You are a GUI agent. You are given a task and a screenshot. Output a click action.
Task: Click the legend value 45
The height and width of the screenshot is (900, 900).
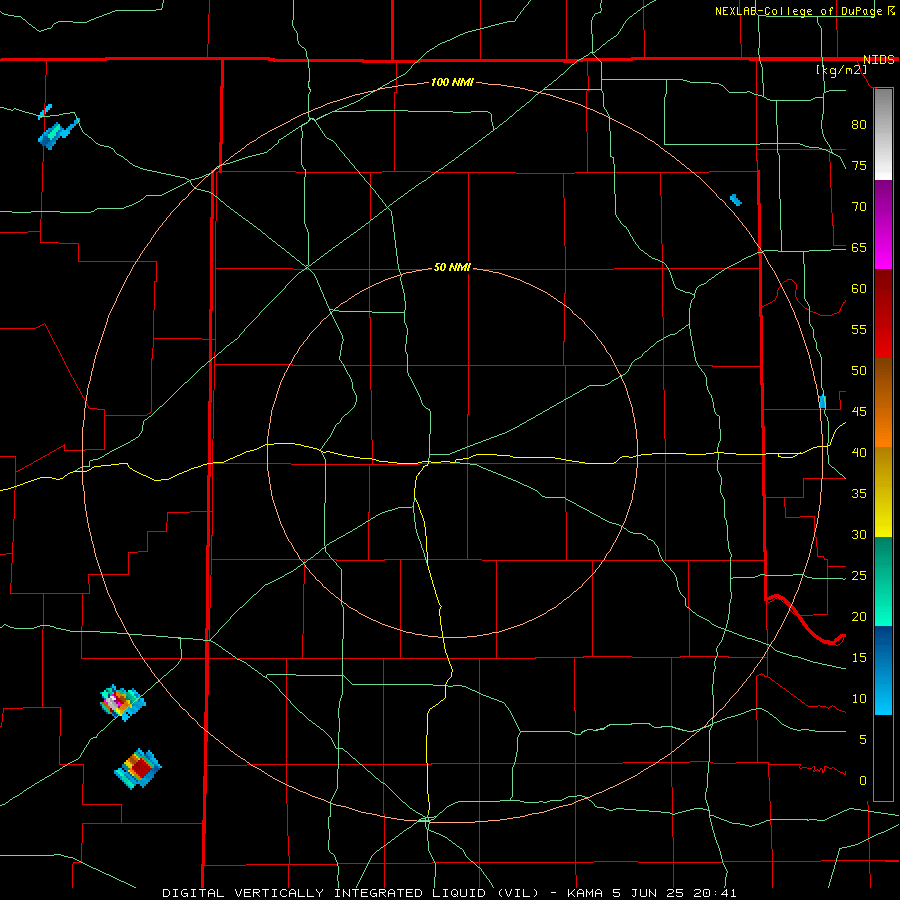tap(859, 412)
